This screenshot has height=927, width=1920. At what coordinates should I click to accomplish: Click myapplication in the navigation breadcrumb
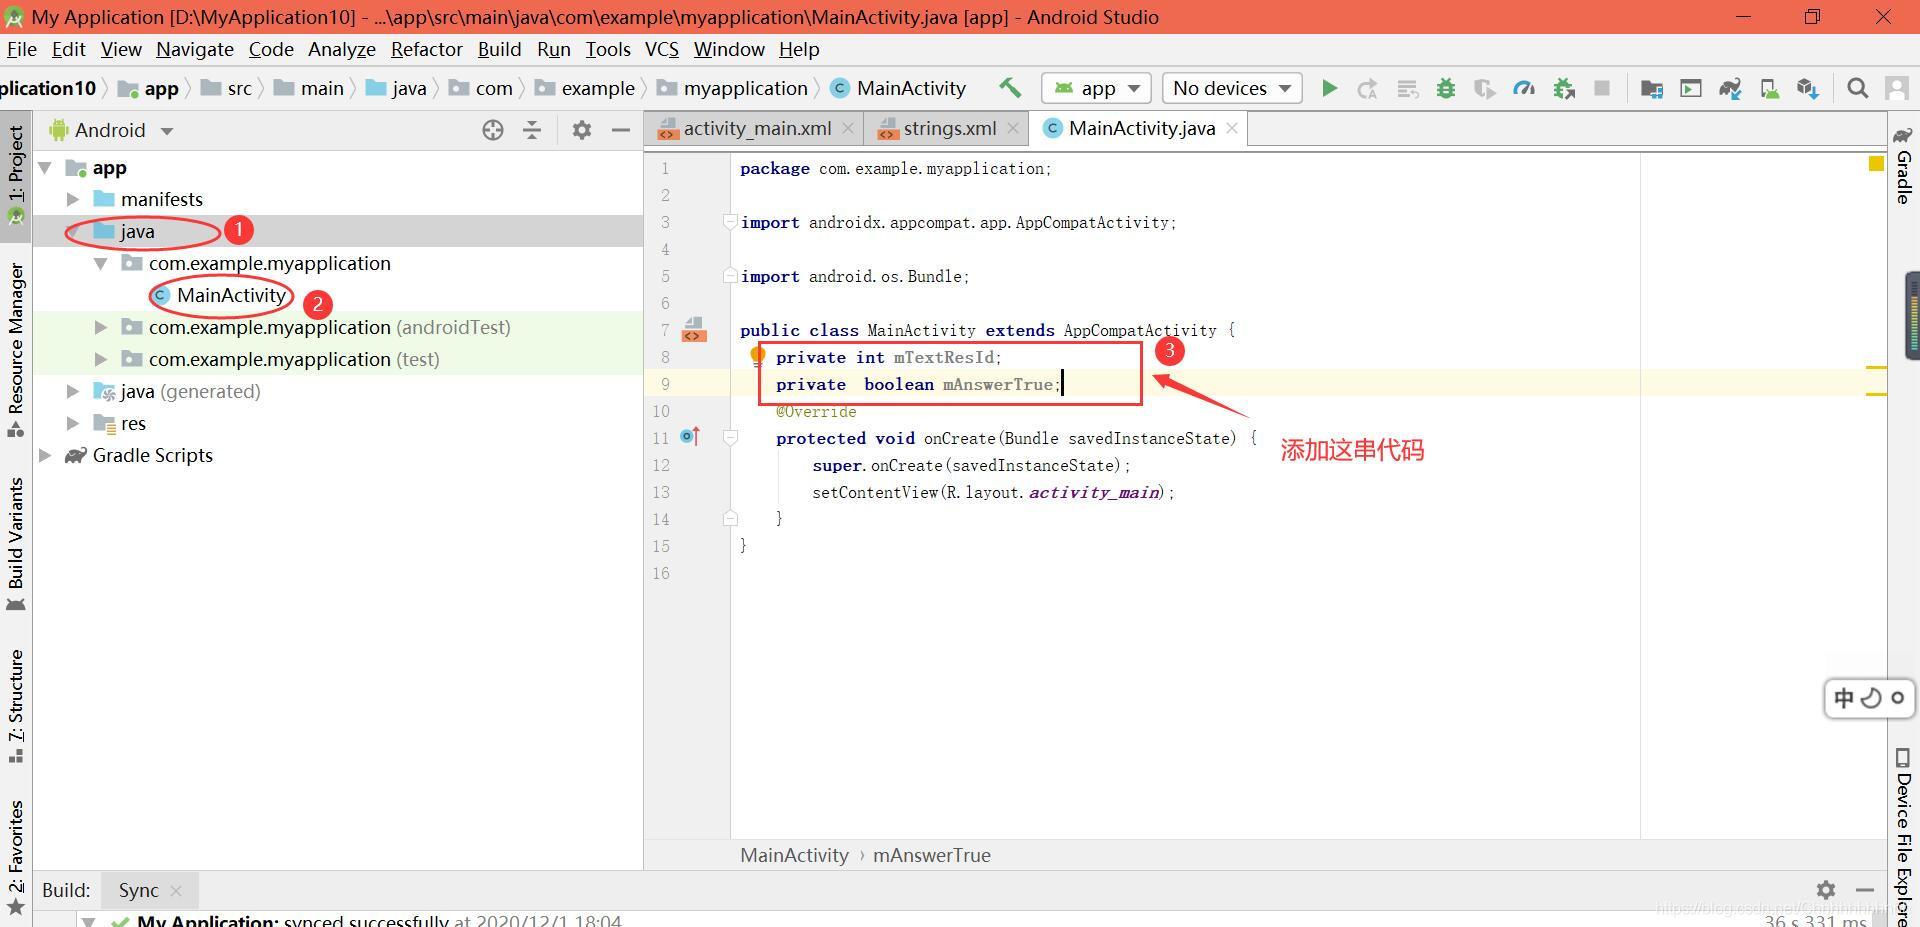pos(745,88)
